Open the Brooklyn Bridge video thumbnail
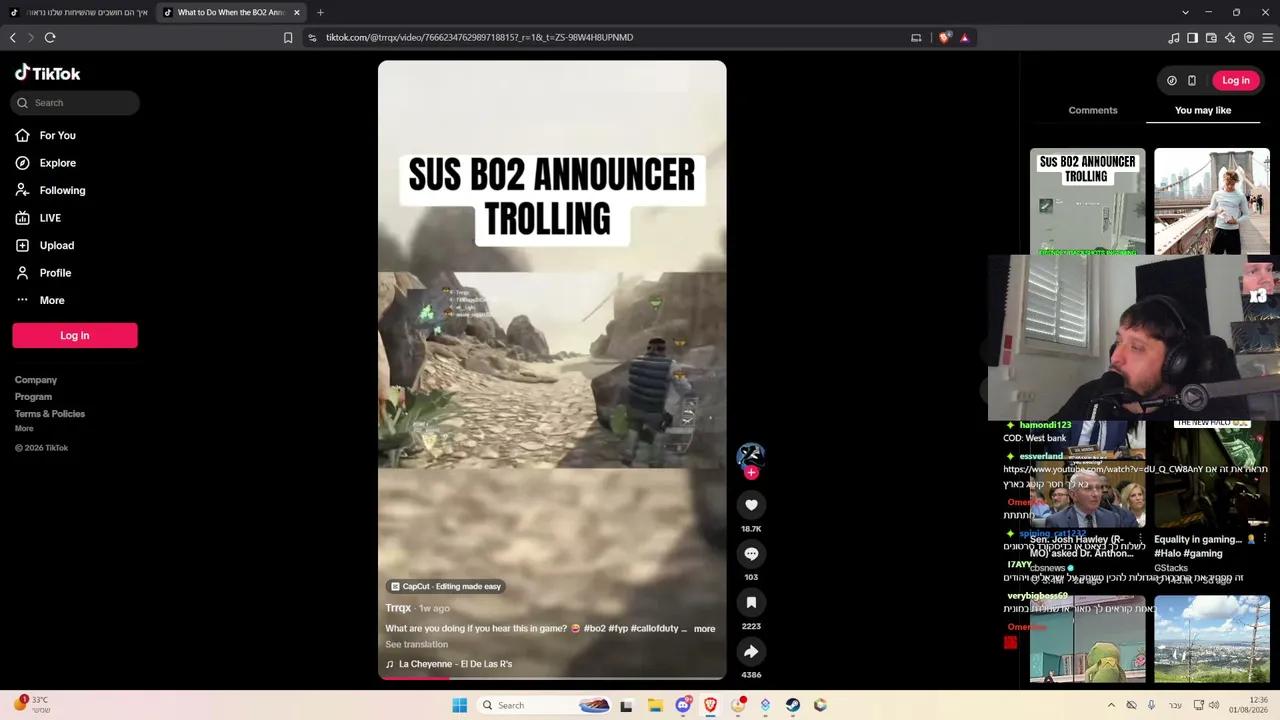The height and width of the screenshot is (720, 1280). point(1212,202)
